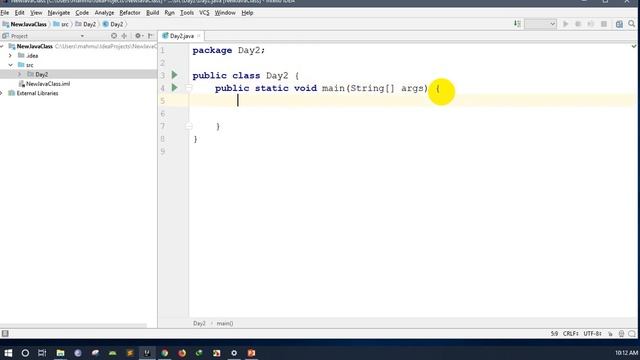Open the Tools menu
The width and height of the screenshot is (640, 360).
[x=187, y=13]
